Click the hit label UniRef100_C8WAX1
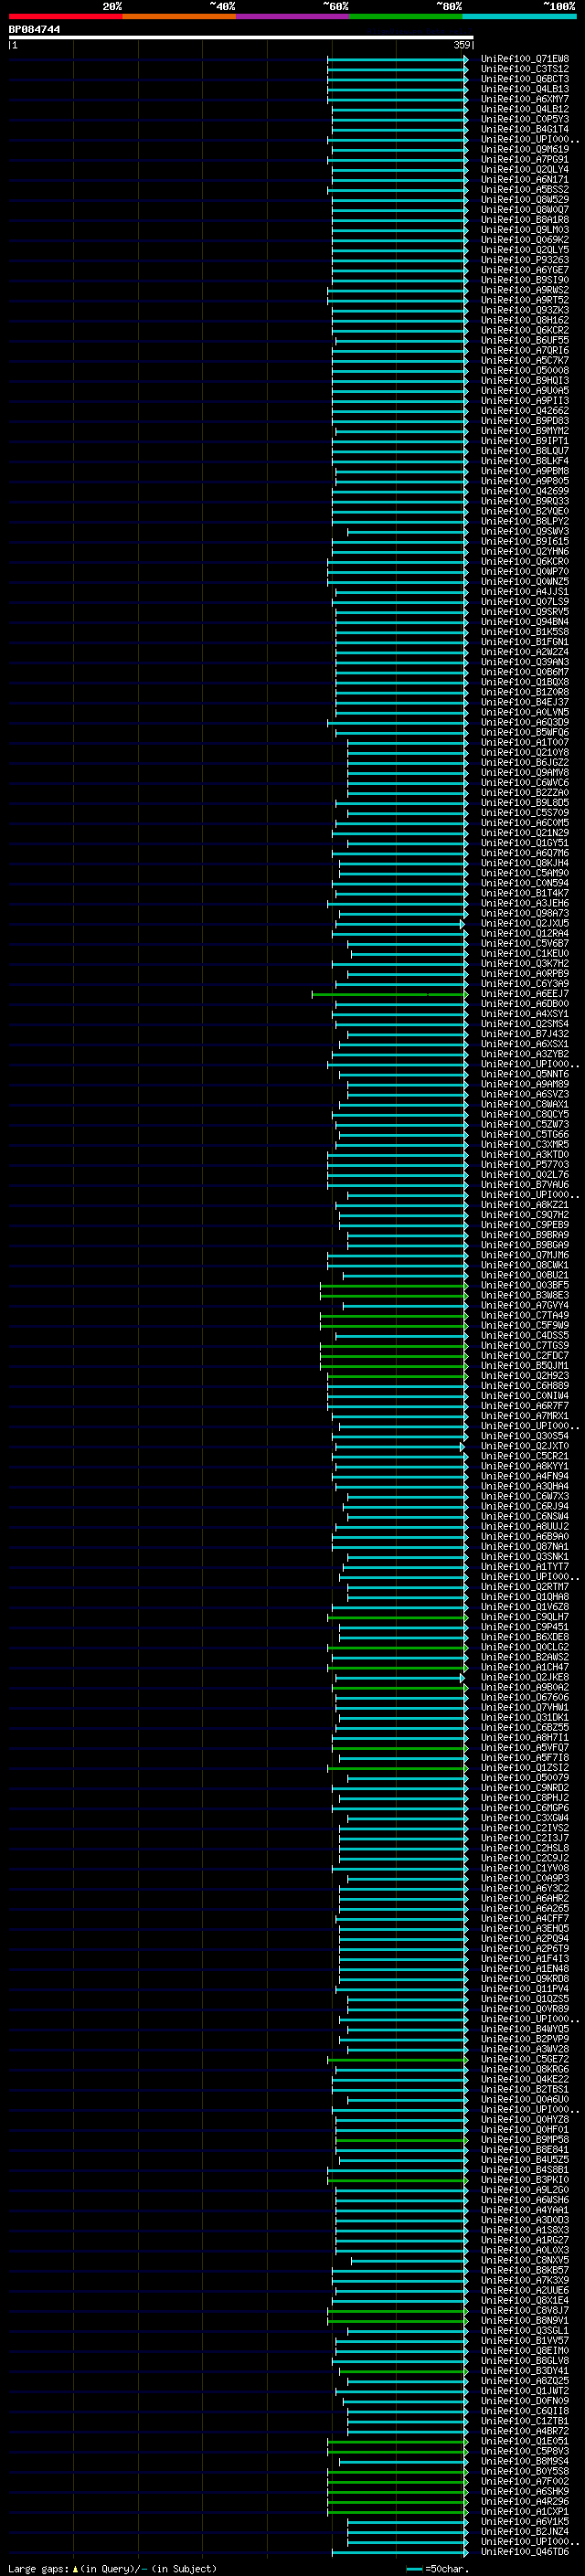 tap(525, 1104)
